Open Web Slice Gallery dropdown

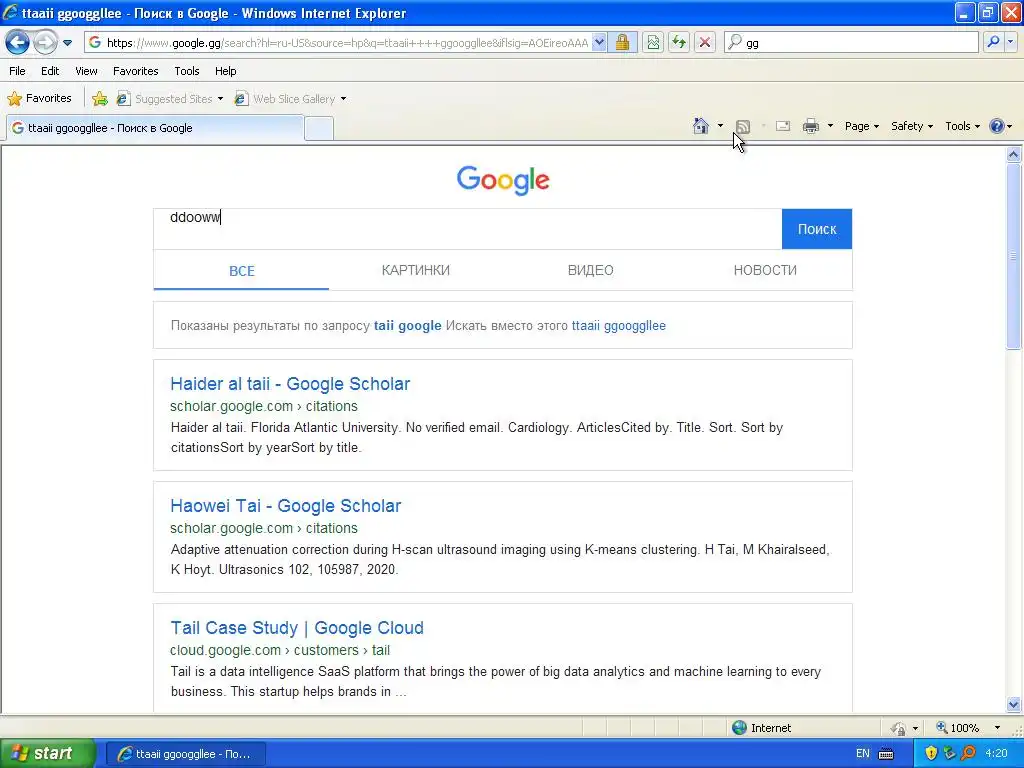tap(291, 99)
